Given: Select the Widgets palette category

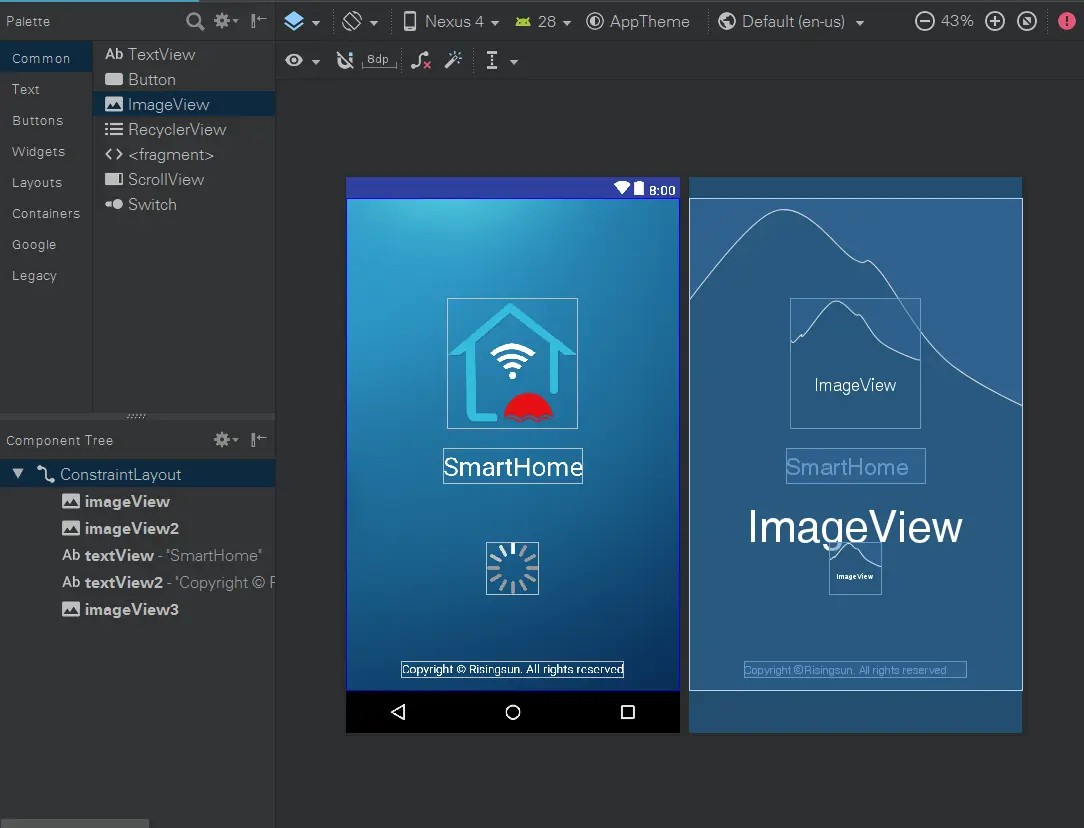Looking at the screenshot, I should tap(46, 151).
